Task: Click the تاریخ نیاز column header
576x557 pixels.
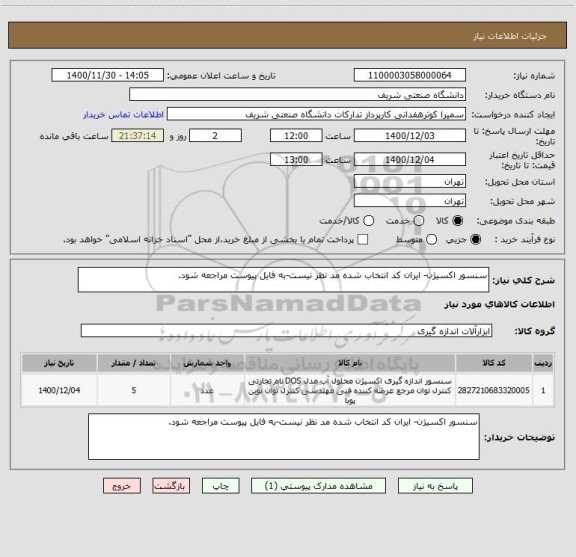Action: 59,363
